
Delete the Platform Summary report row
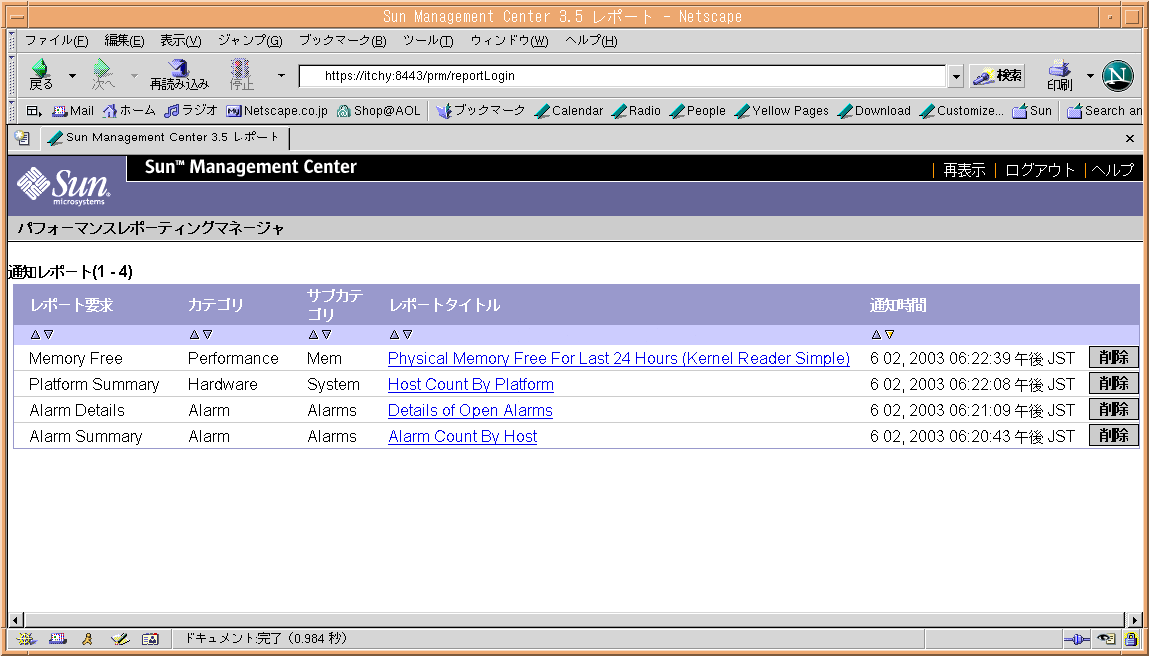tap(1113, 383)
